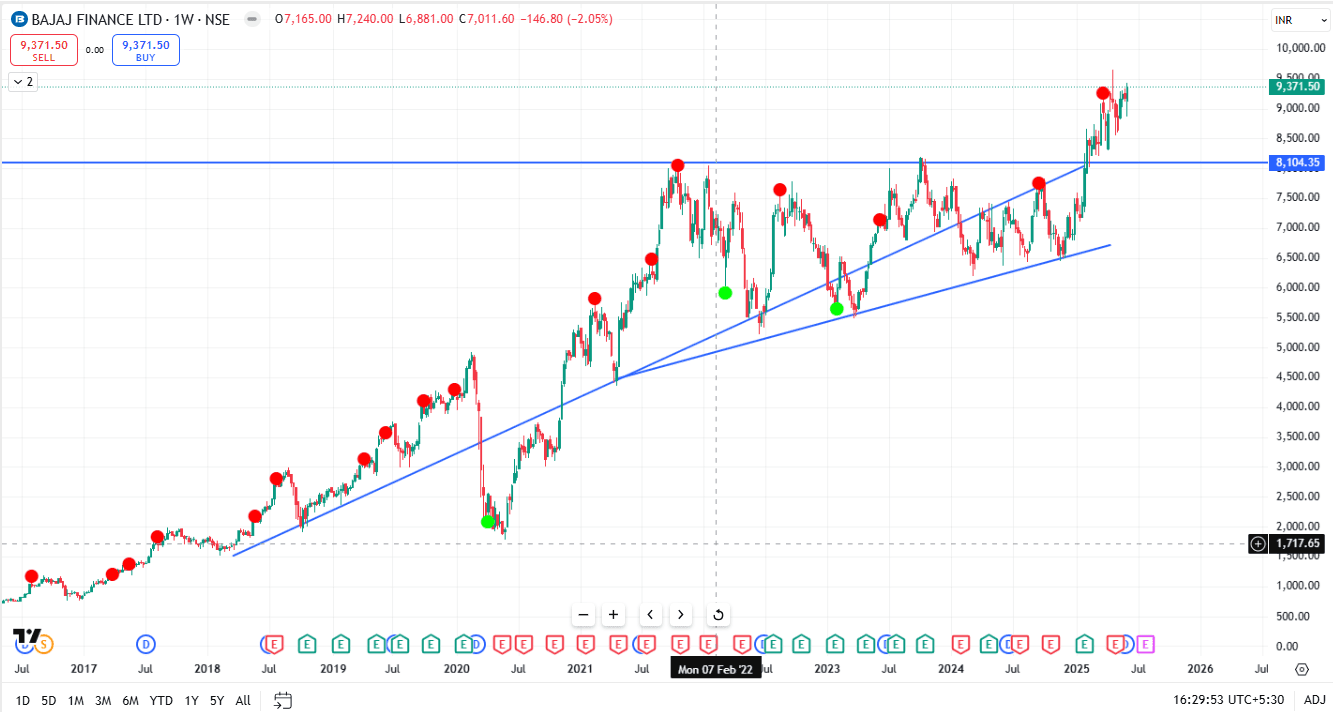Open the green earnings marker above 2023

834,644
